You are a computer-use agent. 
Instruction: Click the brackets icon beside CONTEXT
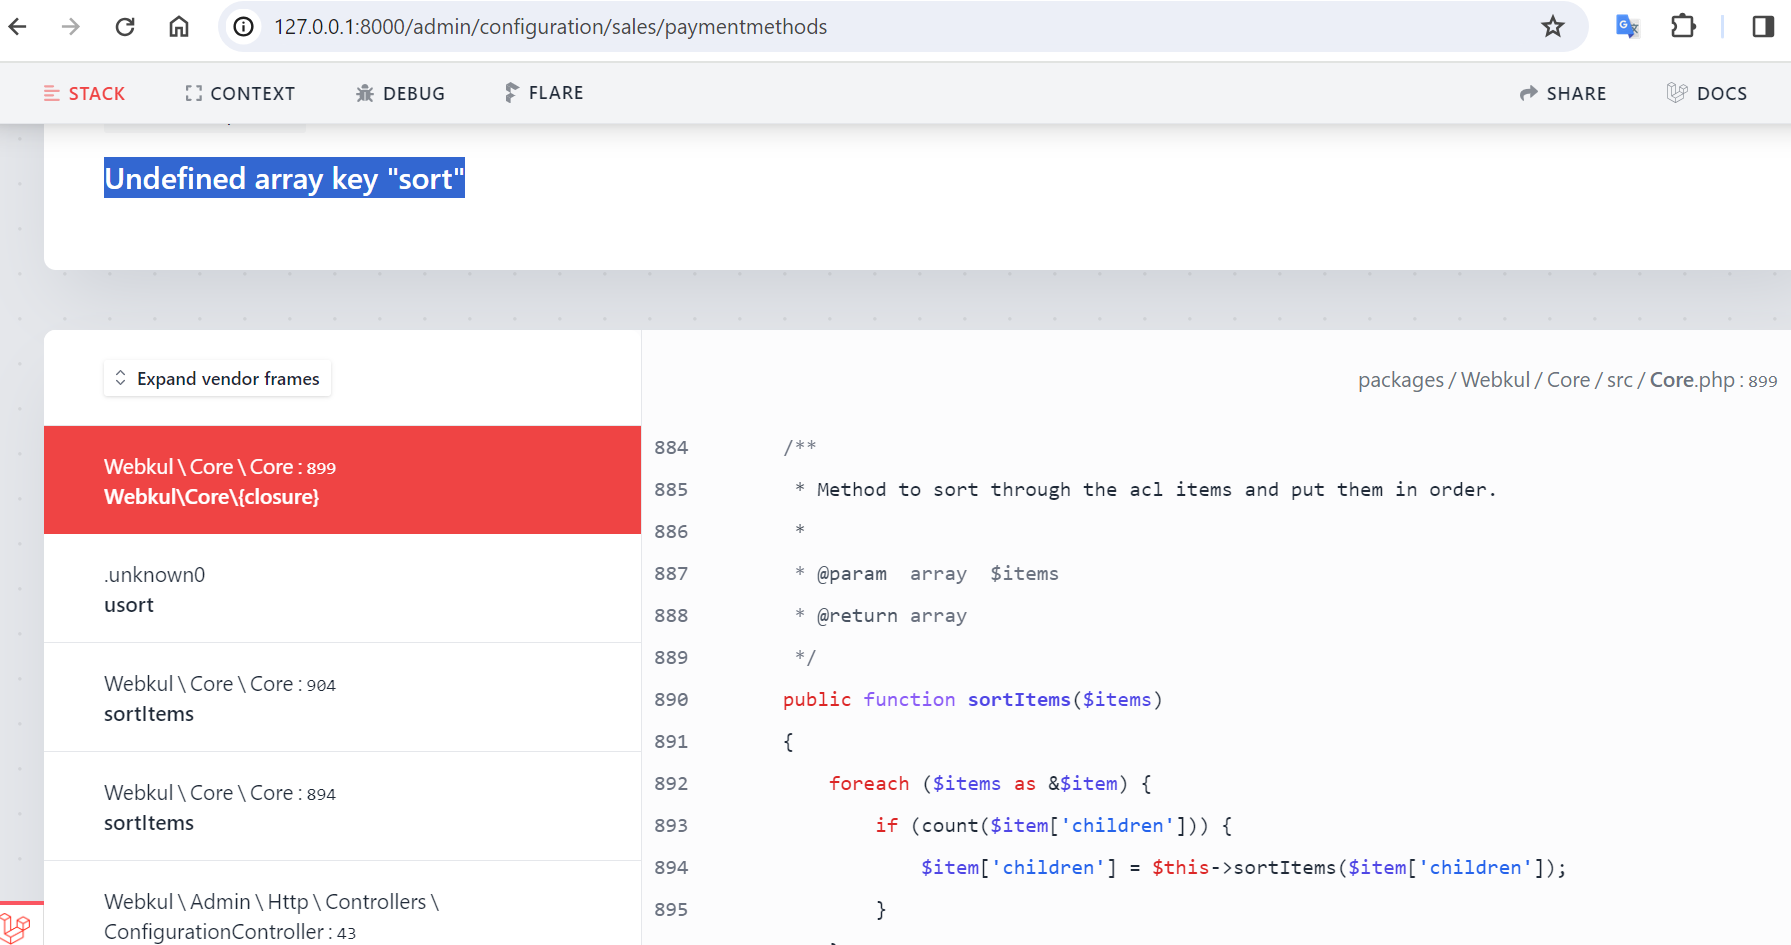(194, 94)
